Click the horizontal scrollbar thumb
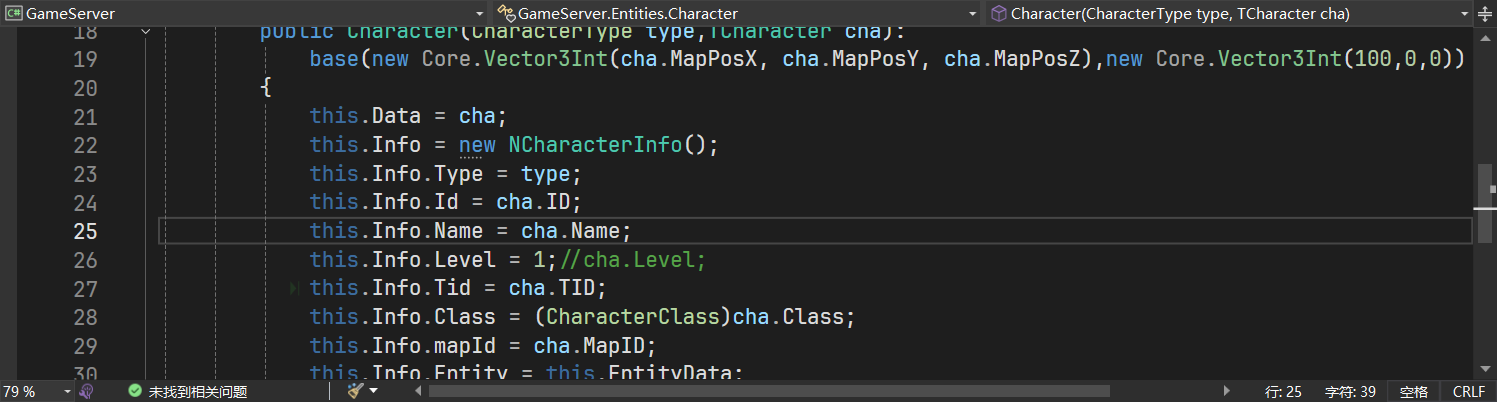Viewport: 1497px width, 402px height. [x=768, y=391]
